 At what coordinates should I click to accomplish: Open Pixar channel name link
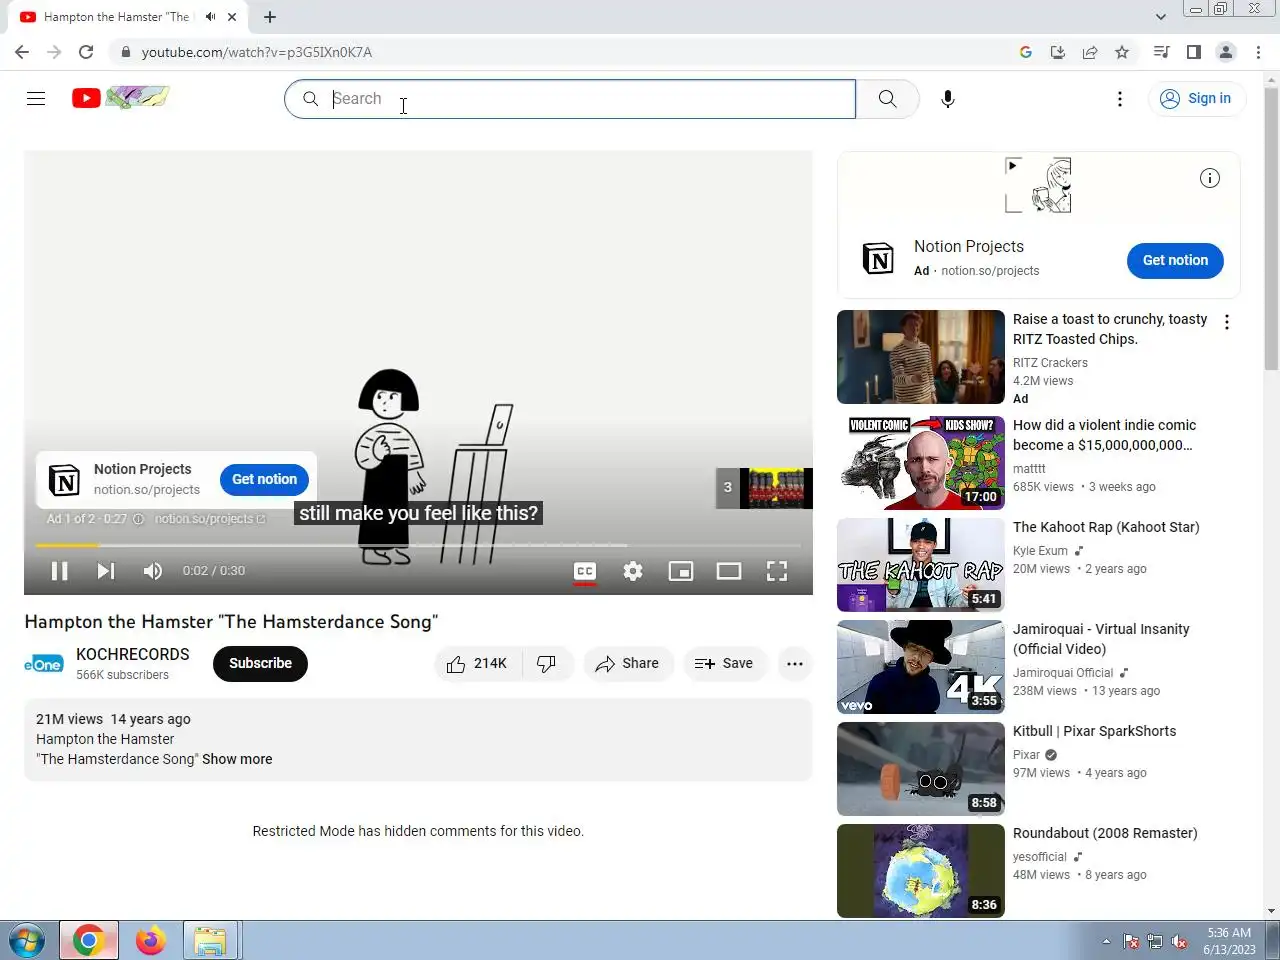1026,755
